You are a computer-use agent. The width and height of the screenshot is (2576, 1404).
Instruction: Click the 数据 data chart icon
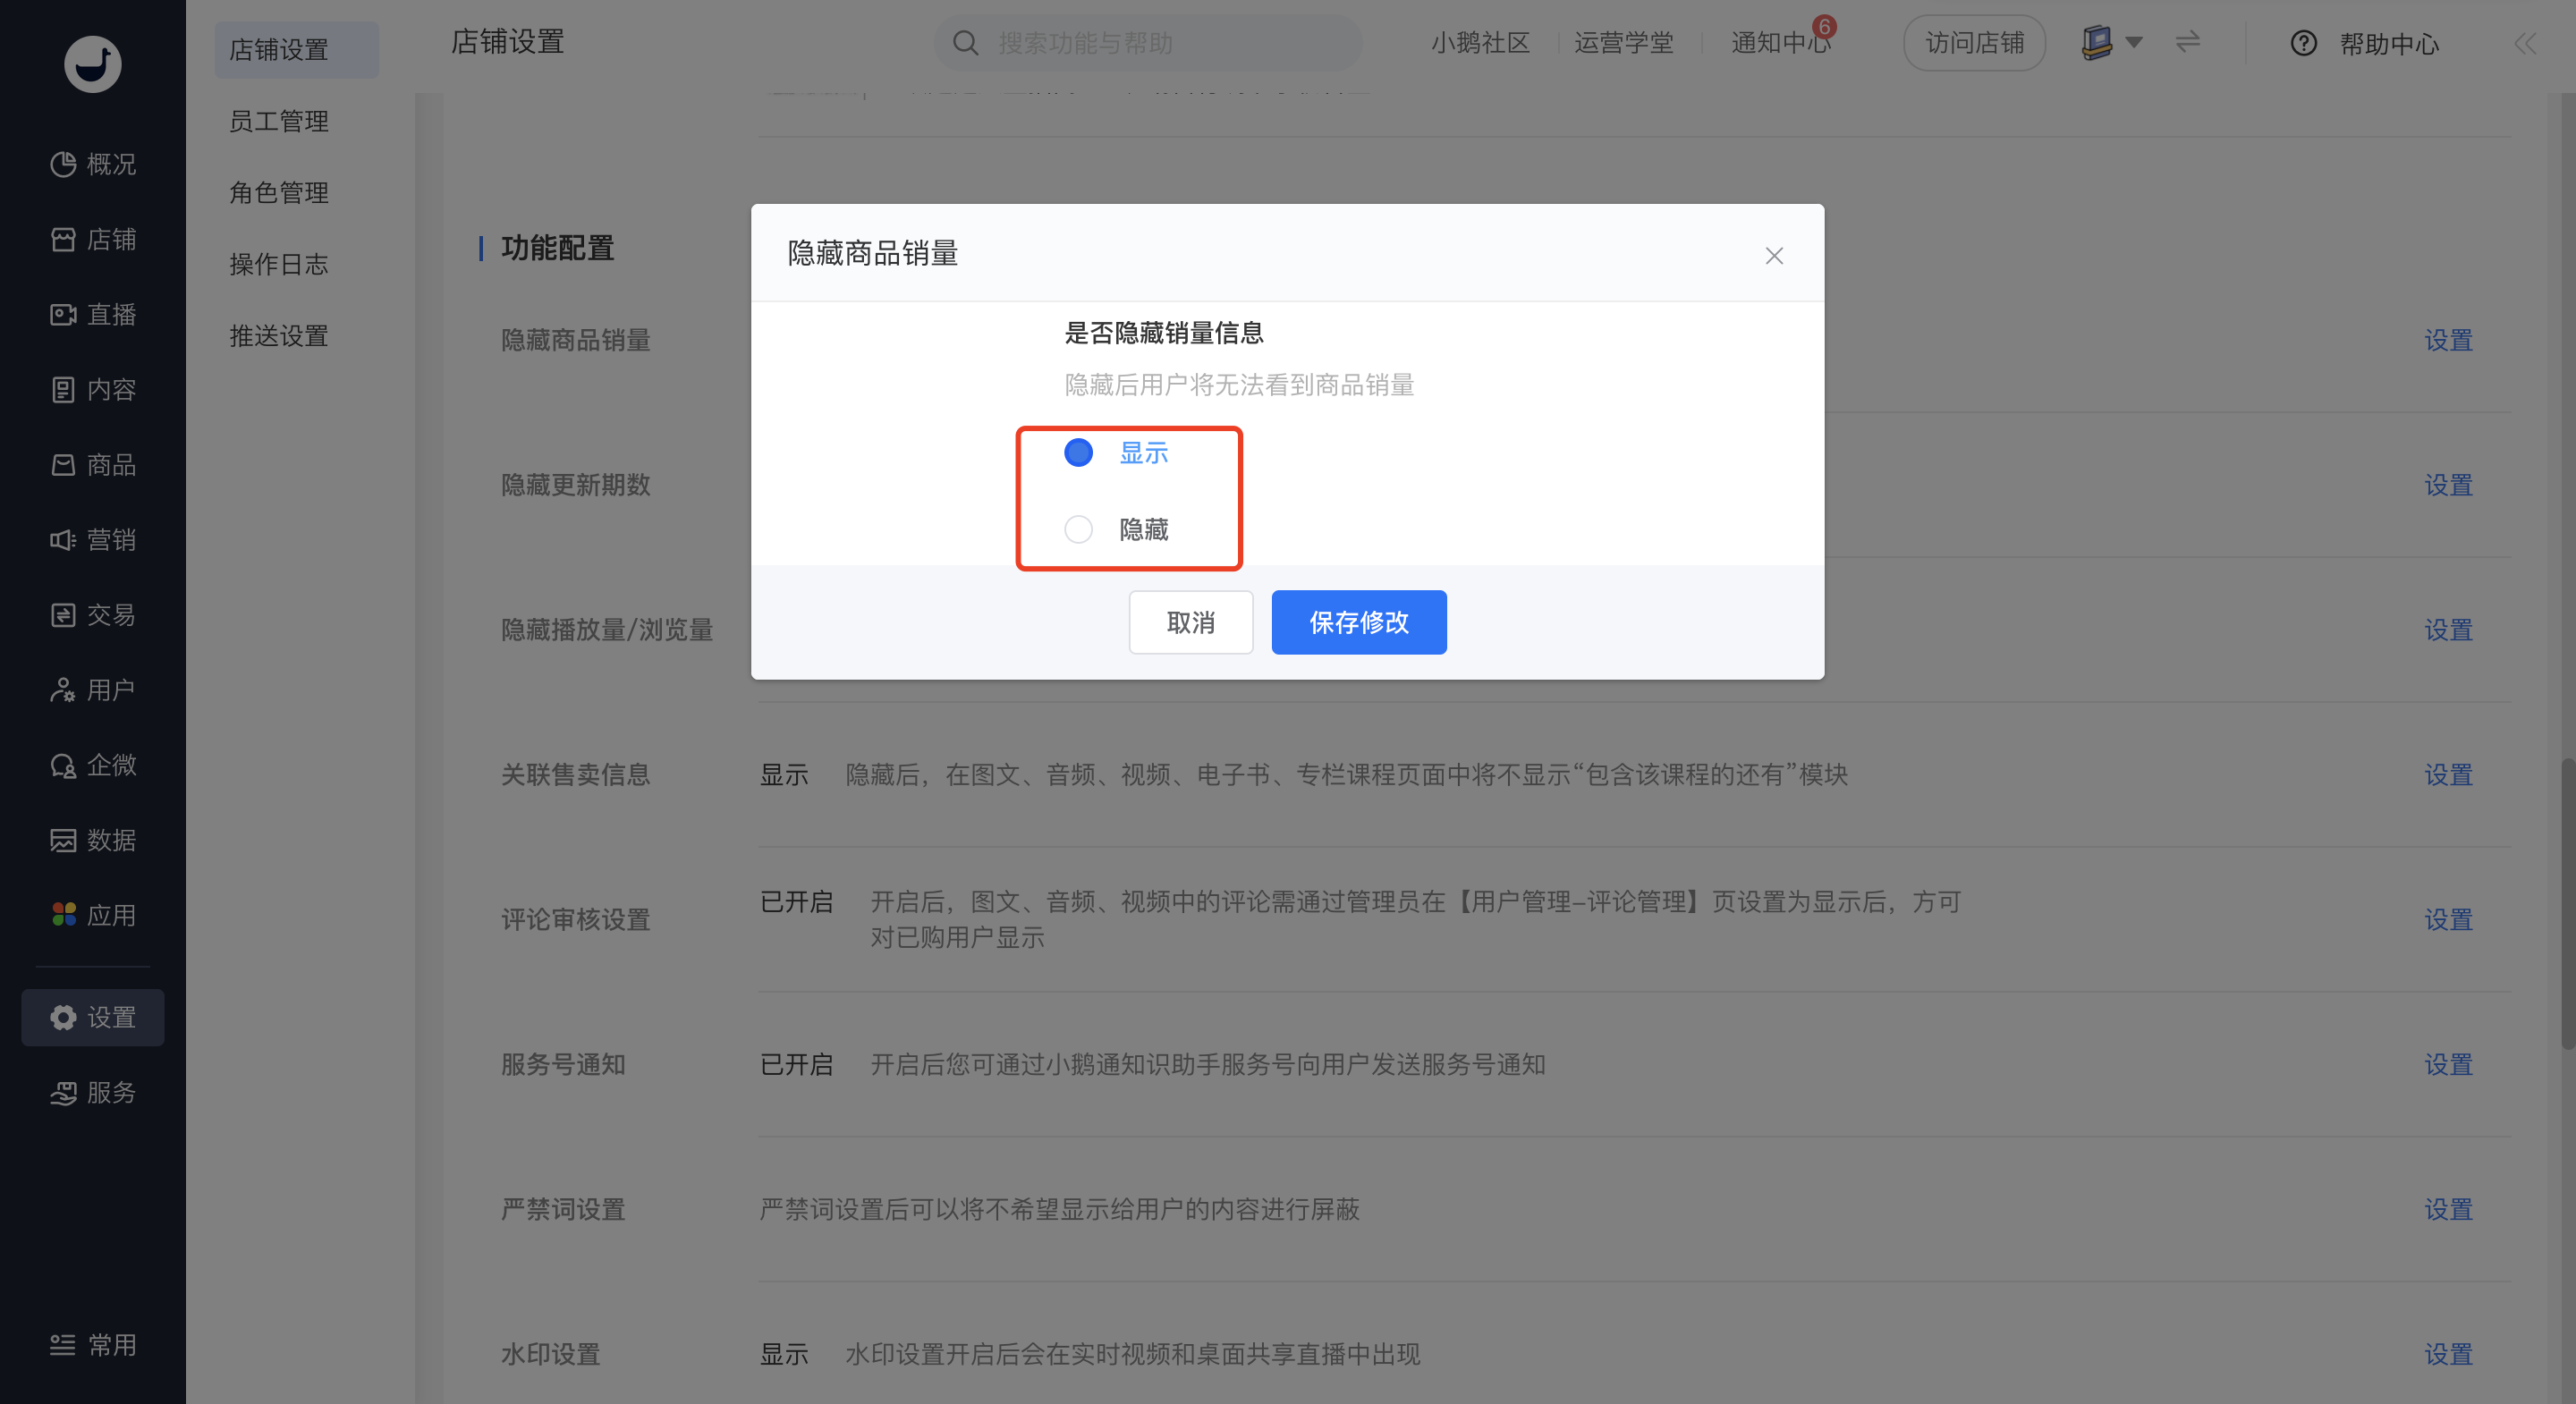[x=63, y=840]
